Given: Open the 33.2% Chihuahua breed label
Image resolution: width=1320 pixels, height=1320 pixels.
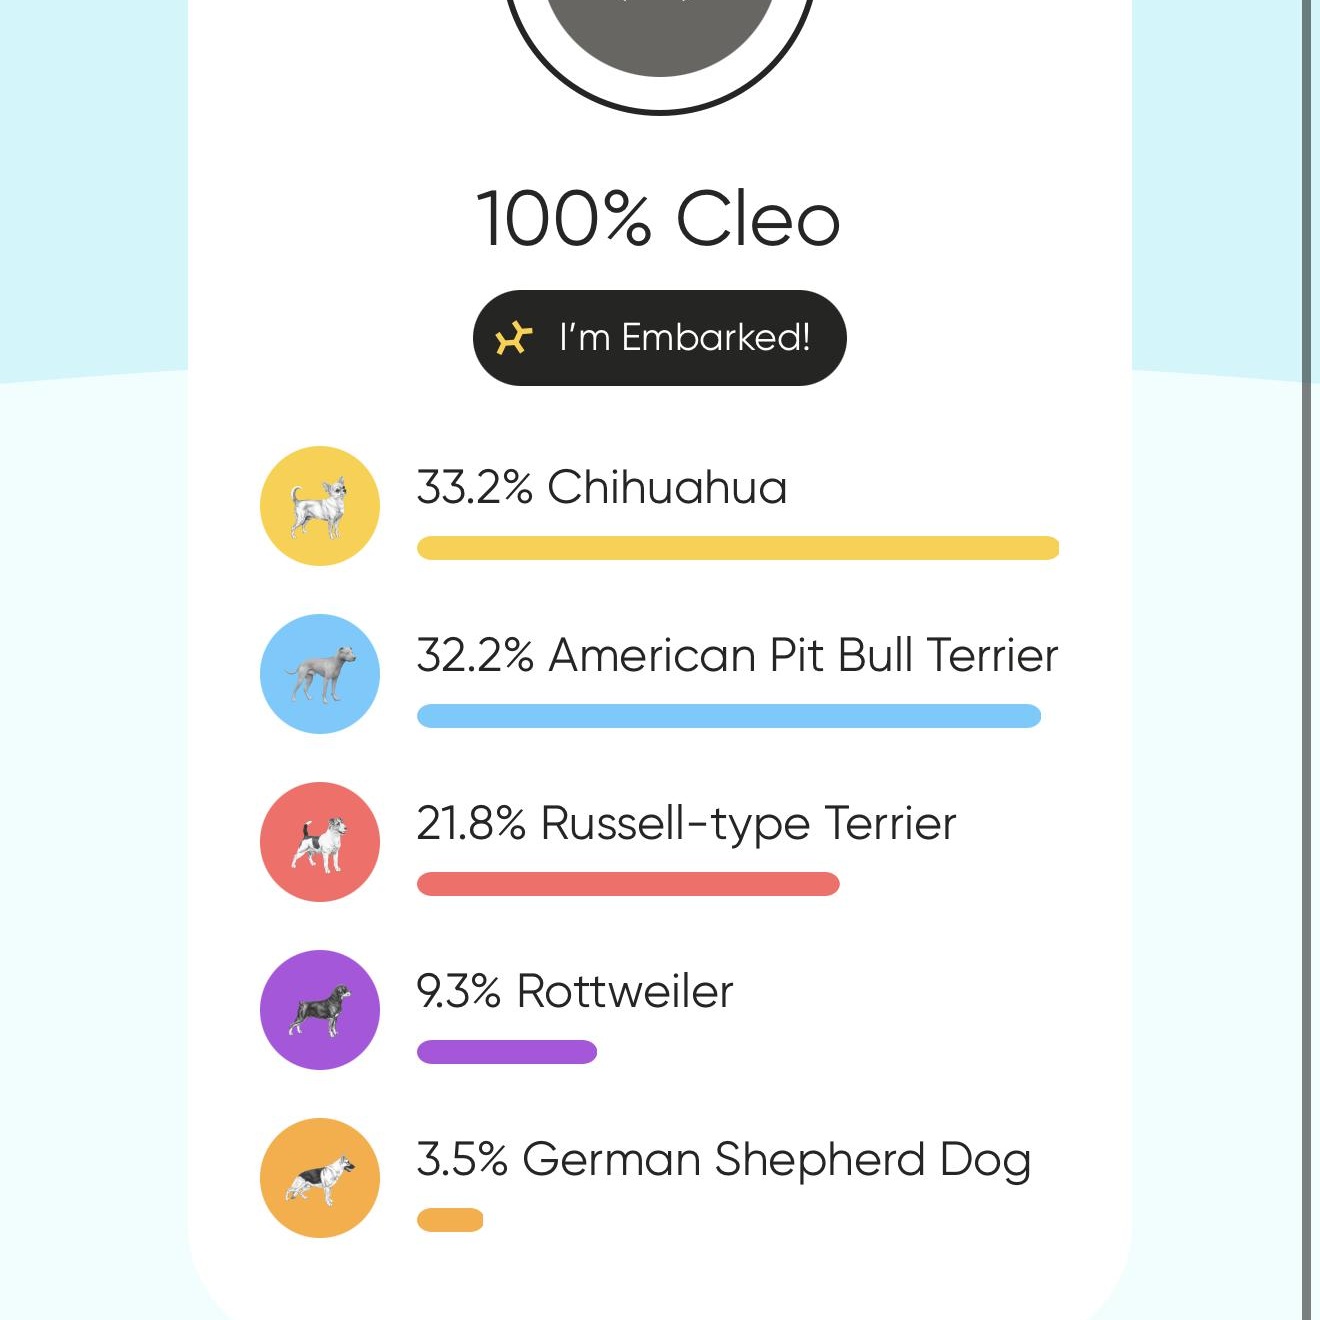Looking at the screenshot, I should pos(602,487).
